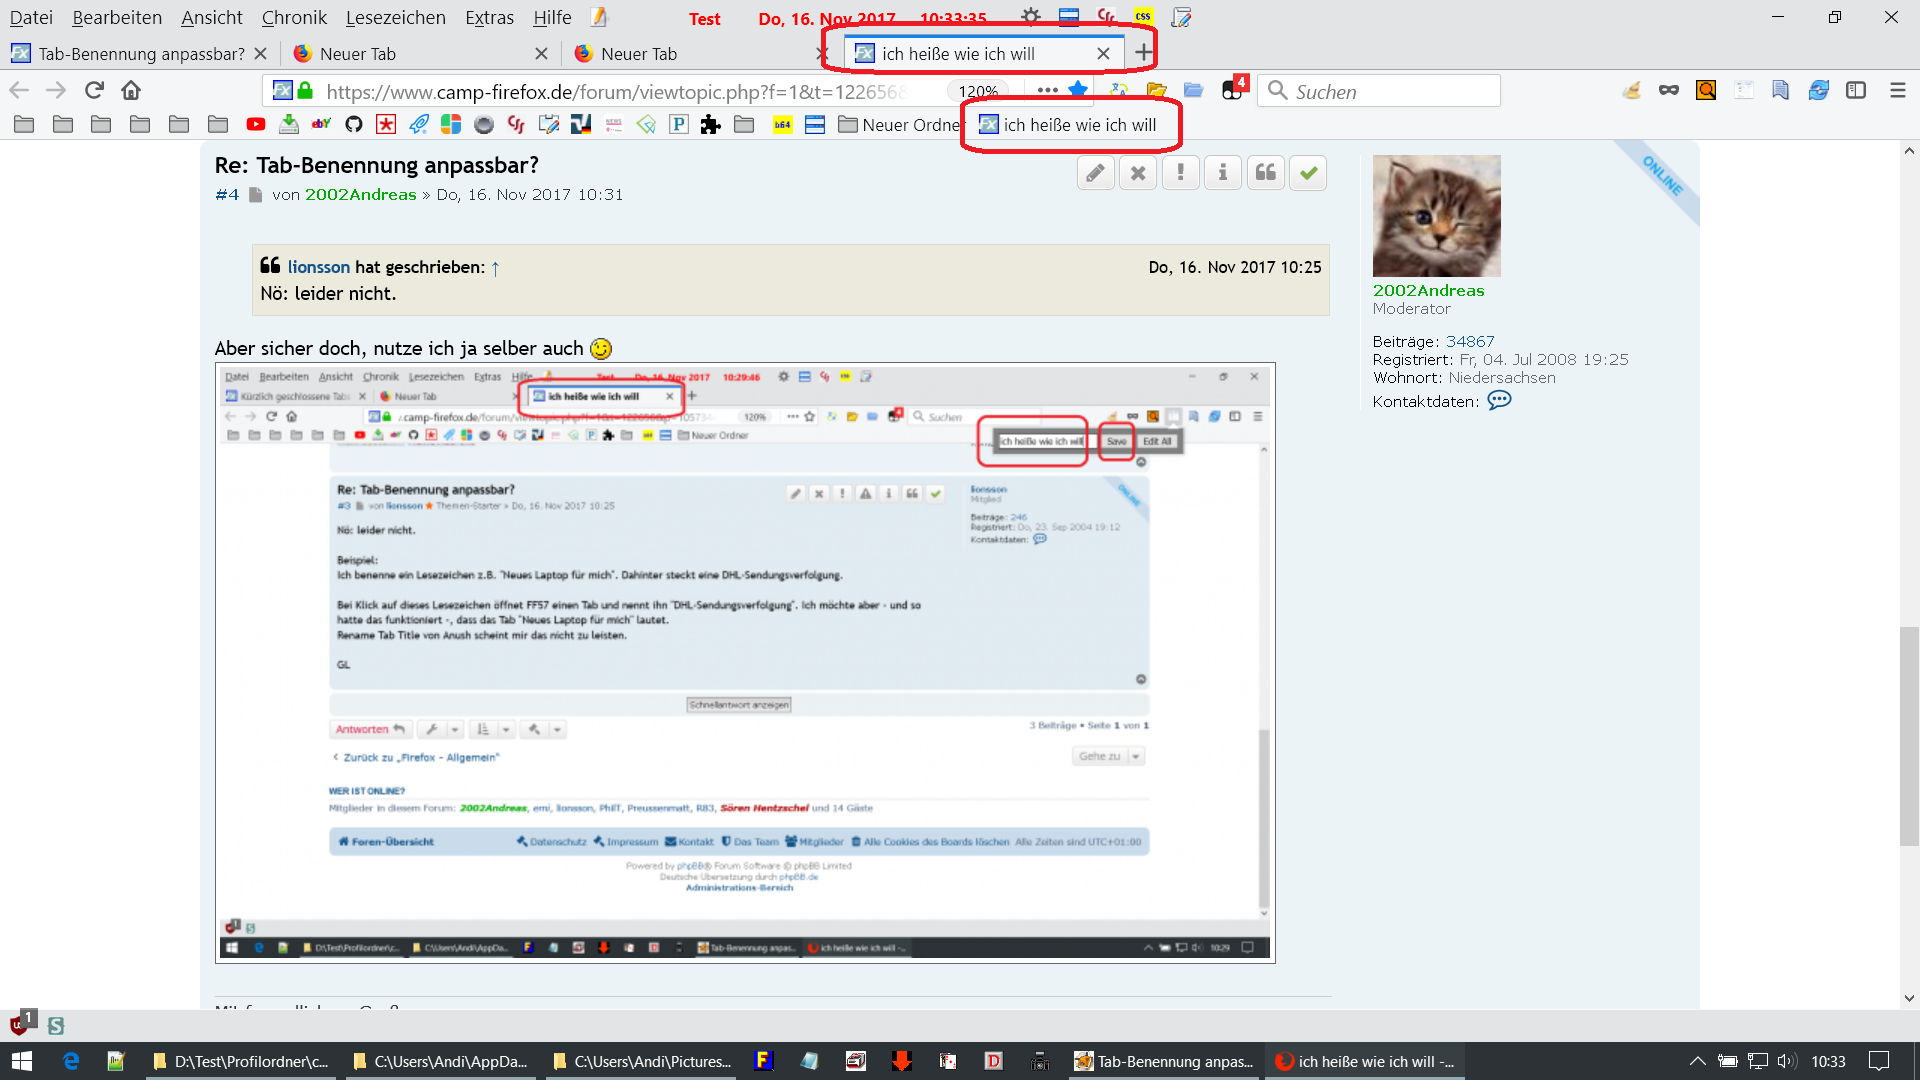Open the GitHub bookmark icon
Screen dimensions: 1920x1080
tap(354, 124)
